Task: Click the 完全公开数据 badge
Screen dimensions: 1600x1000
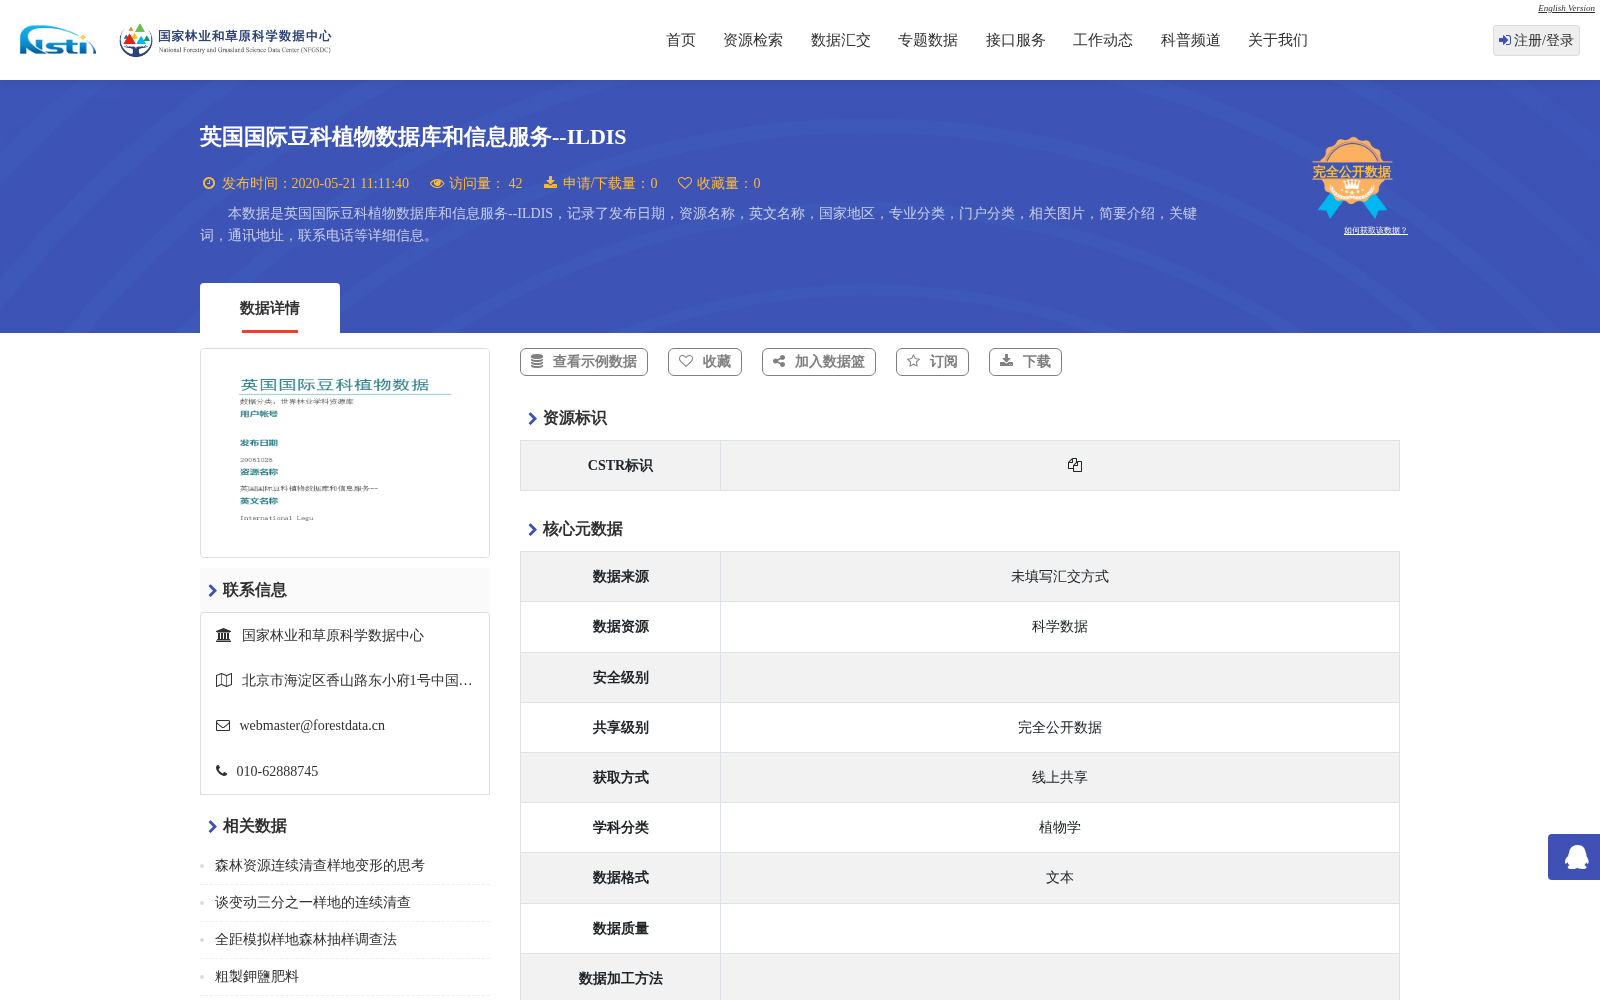Action: point(1352,177)
